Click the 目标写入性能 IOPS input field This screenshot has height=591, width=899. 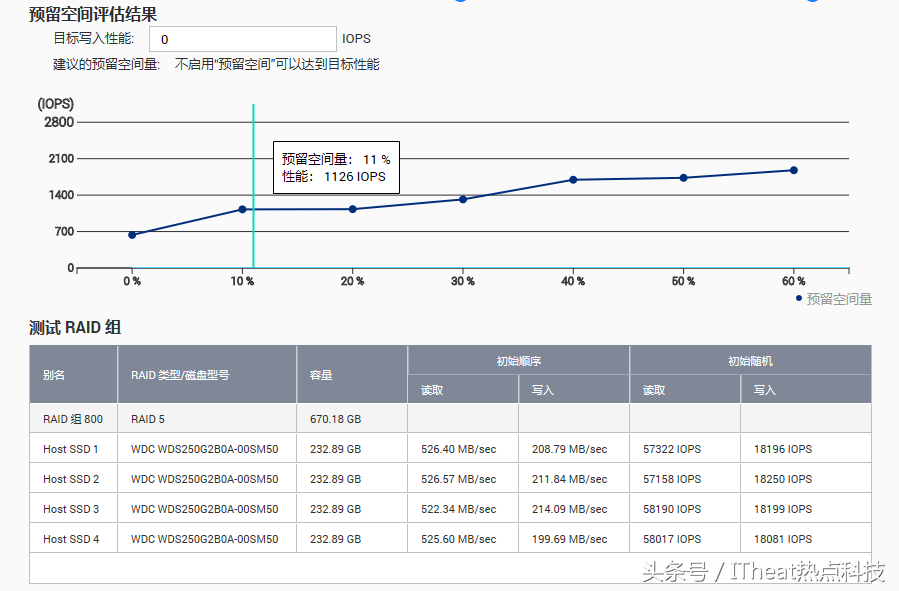[x=242, y=39]
